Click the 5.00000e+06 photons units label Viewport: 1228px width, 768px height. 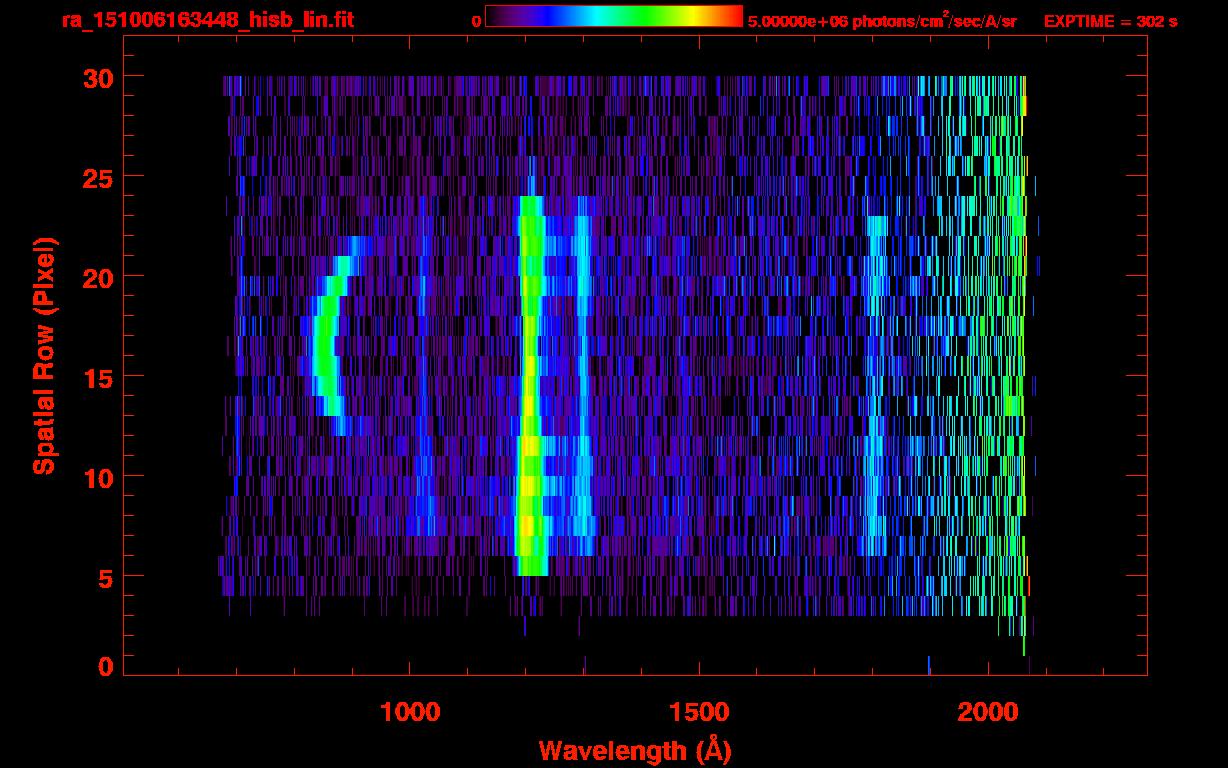pos(882,20)
